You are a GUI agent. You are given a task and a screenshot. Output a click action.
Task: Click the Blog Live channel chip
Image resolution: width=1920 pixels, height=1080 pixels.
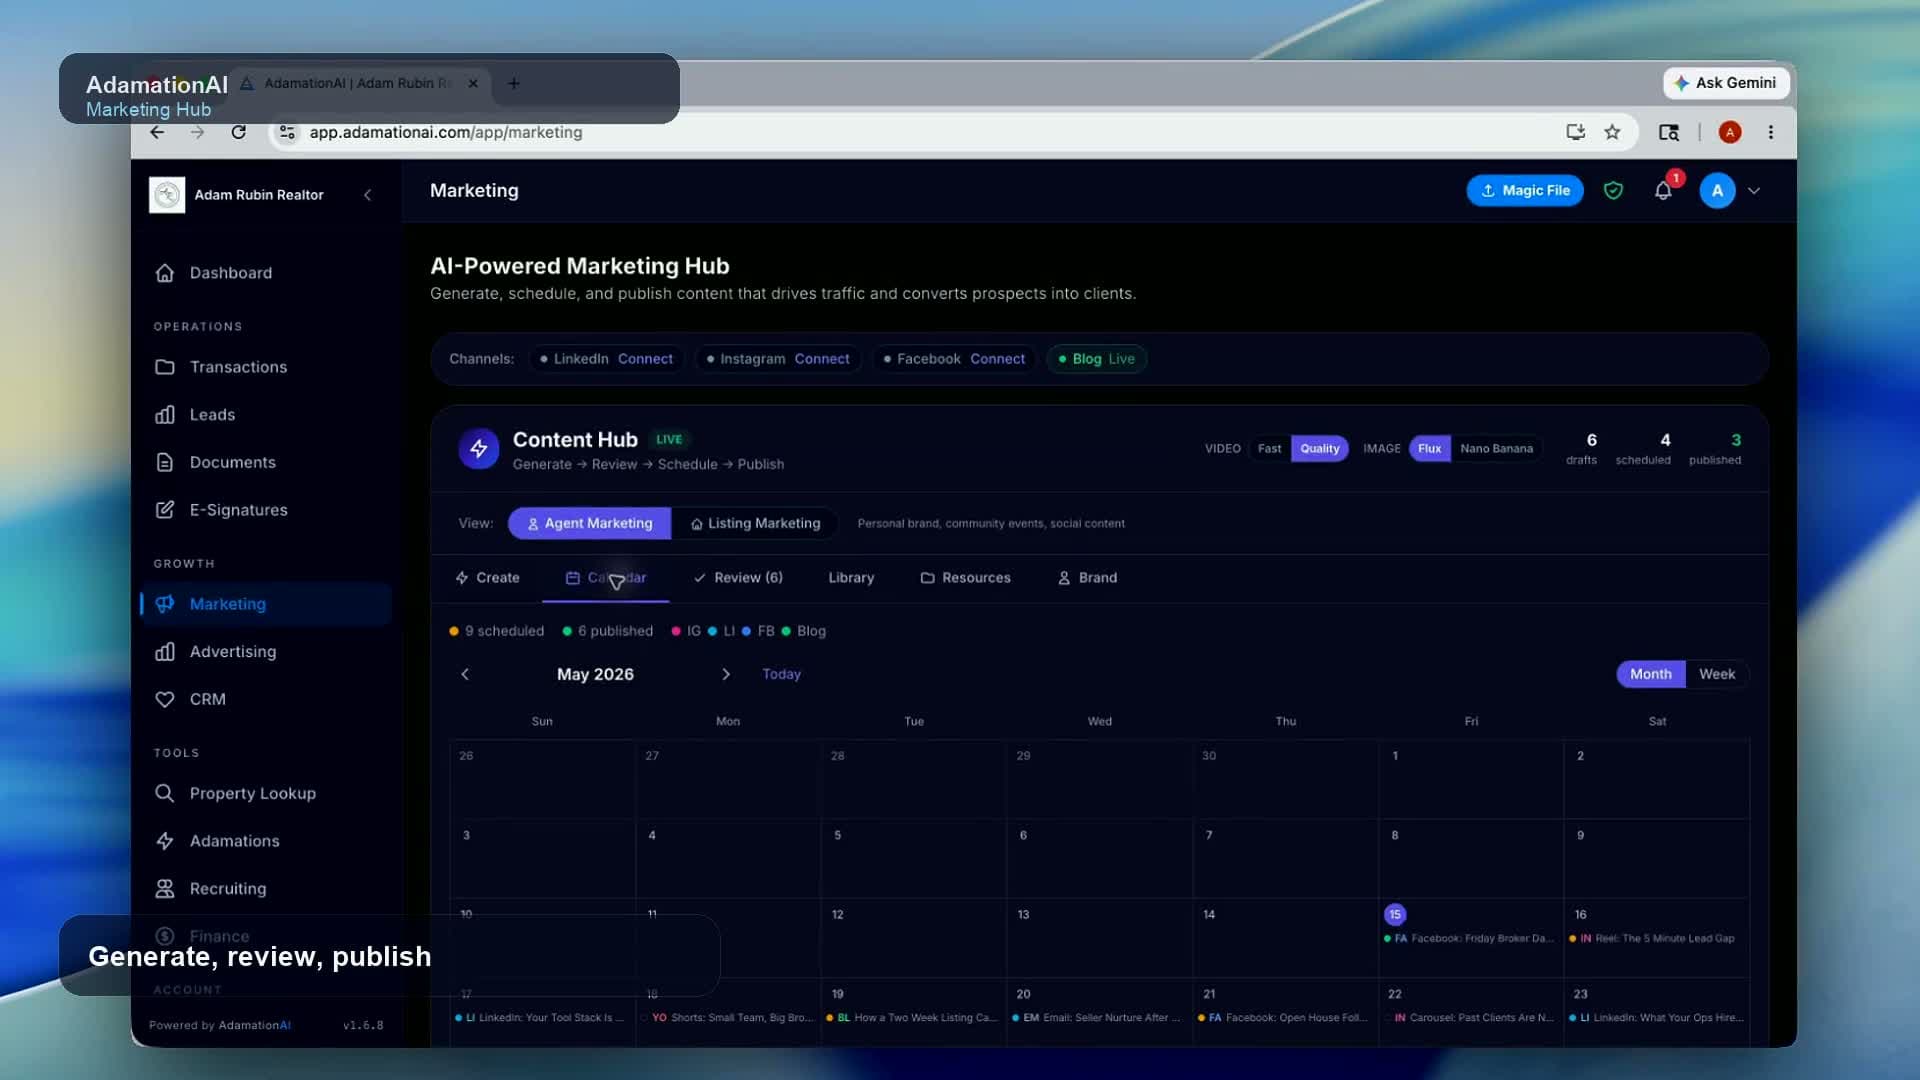pos(1096,359)
